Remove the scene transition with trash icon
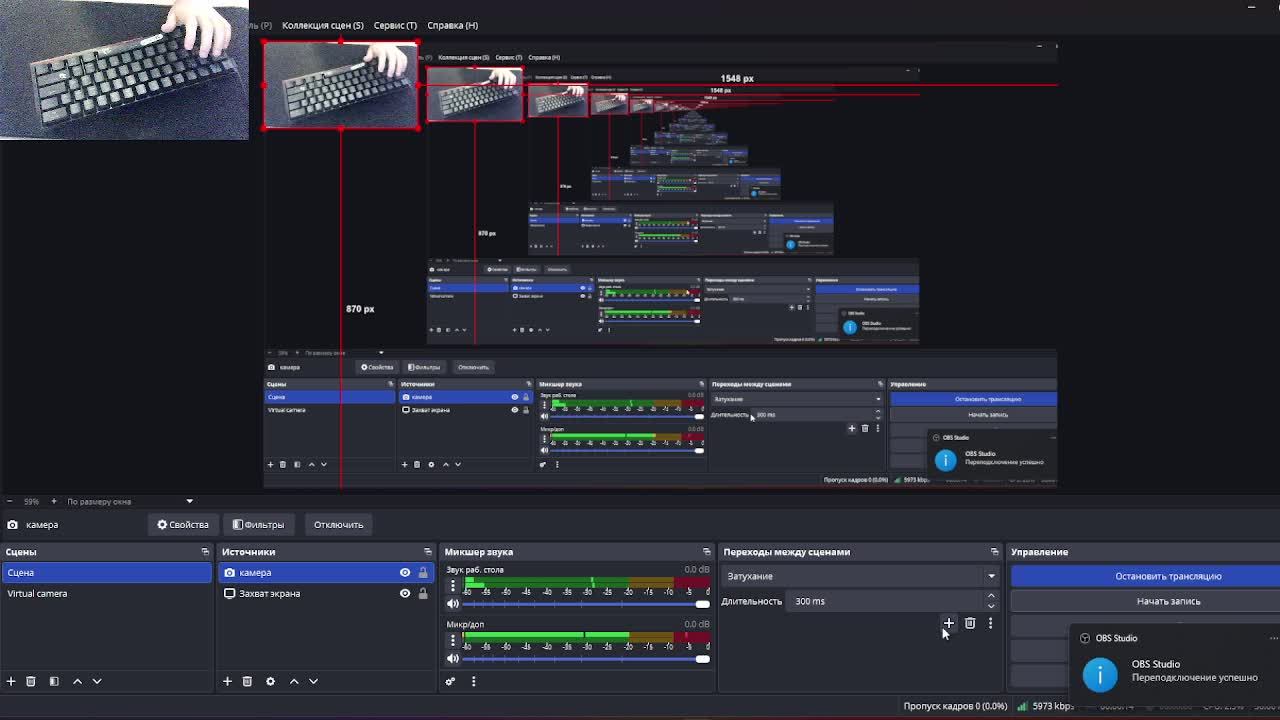 (x=970, y=623)
